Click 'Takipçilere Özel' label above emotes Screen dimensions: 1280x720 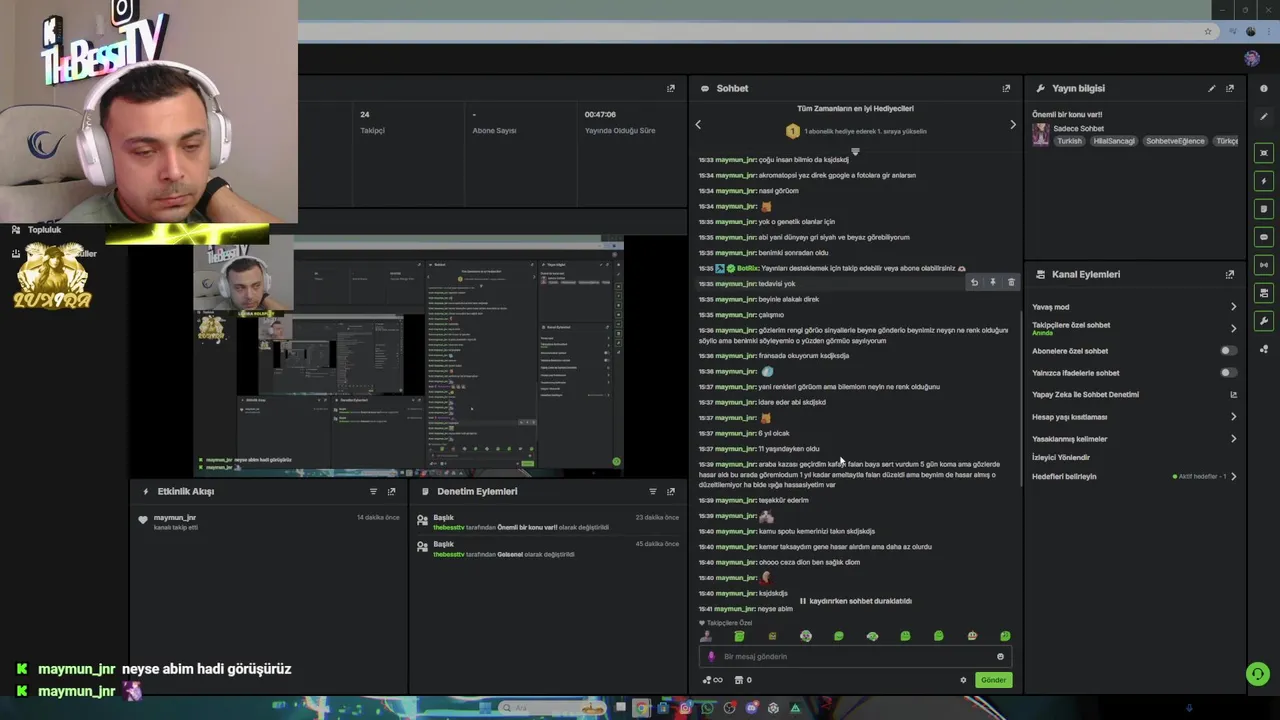pos(728,623)
